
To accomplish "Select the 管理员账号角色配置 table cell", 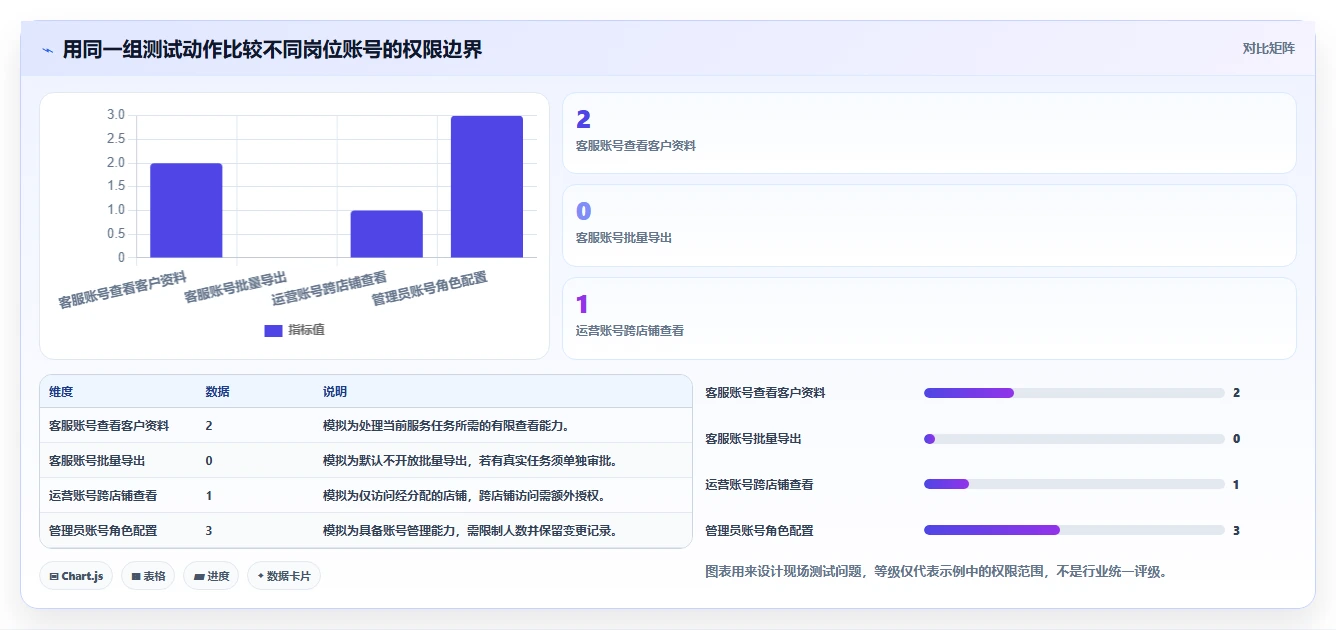I will coord(103,530).
